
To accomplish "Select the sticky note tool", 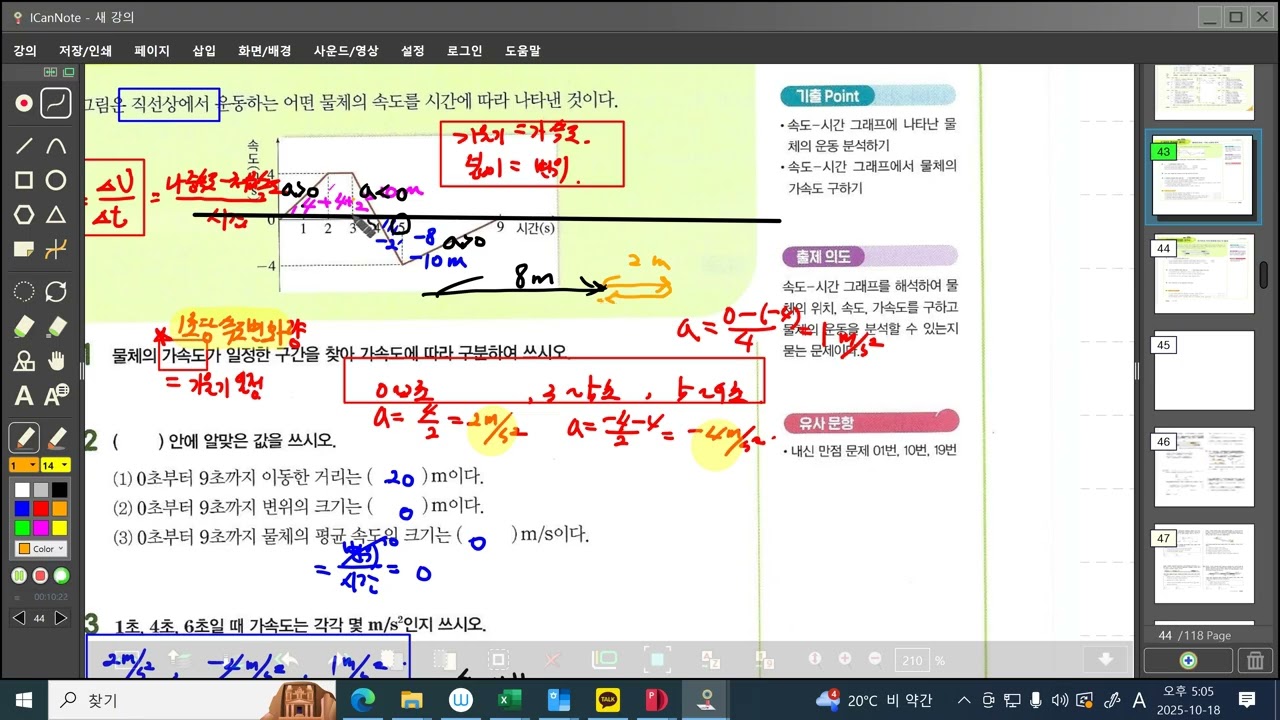I will 24,249.
